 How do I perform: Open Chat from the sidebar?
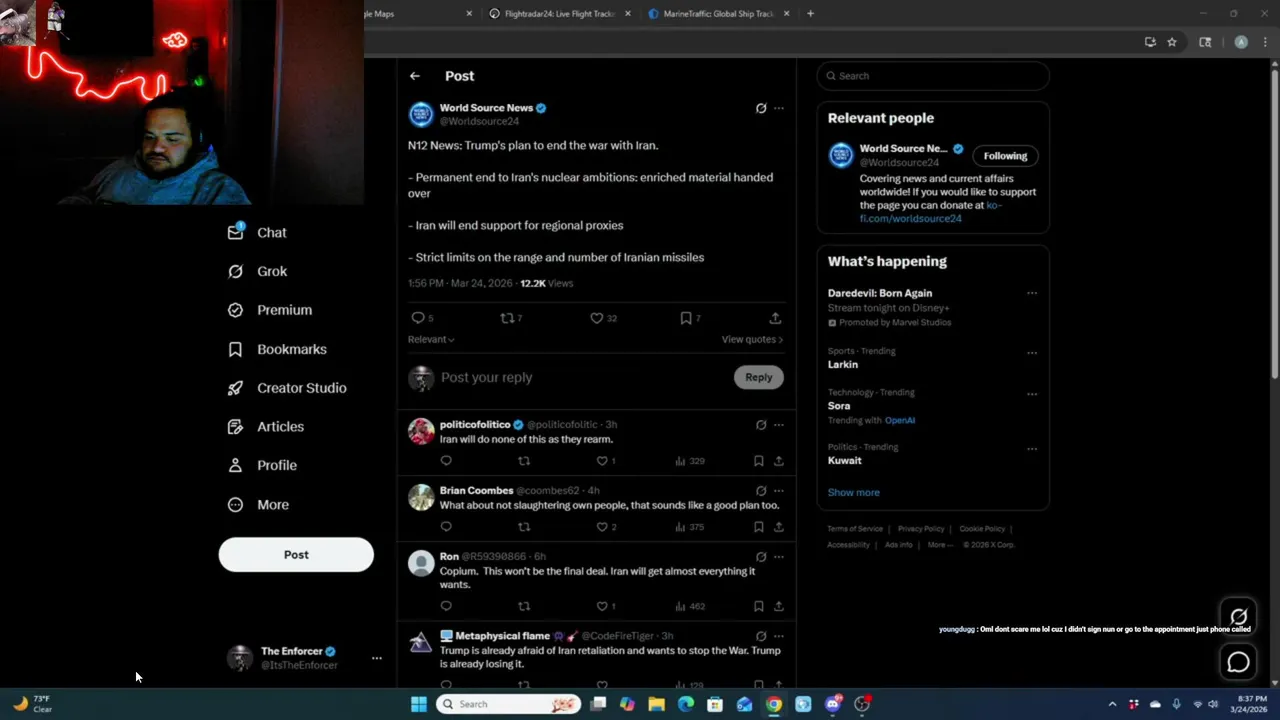tap(257, 232)
